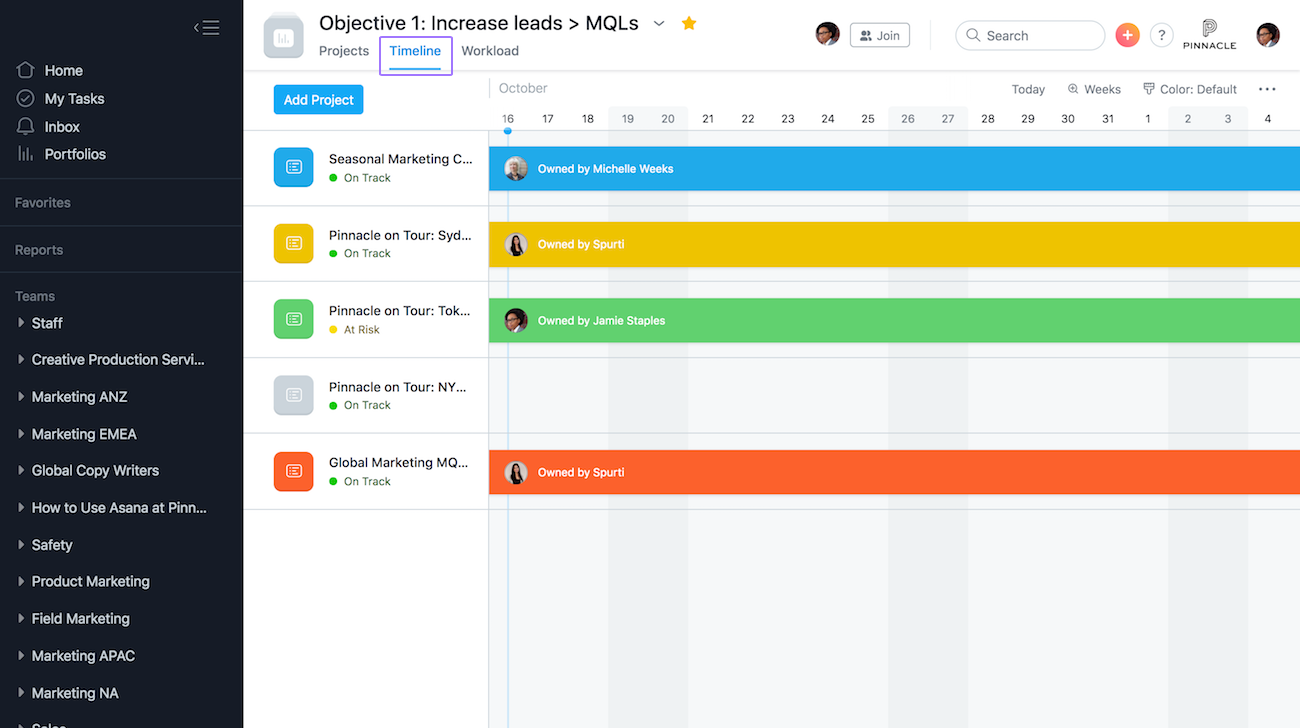Open the timeline more options ellipsis
This screenshot has height=728, width=1300.
tap(1267, 89)
